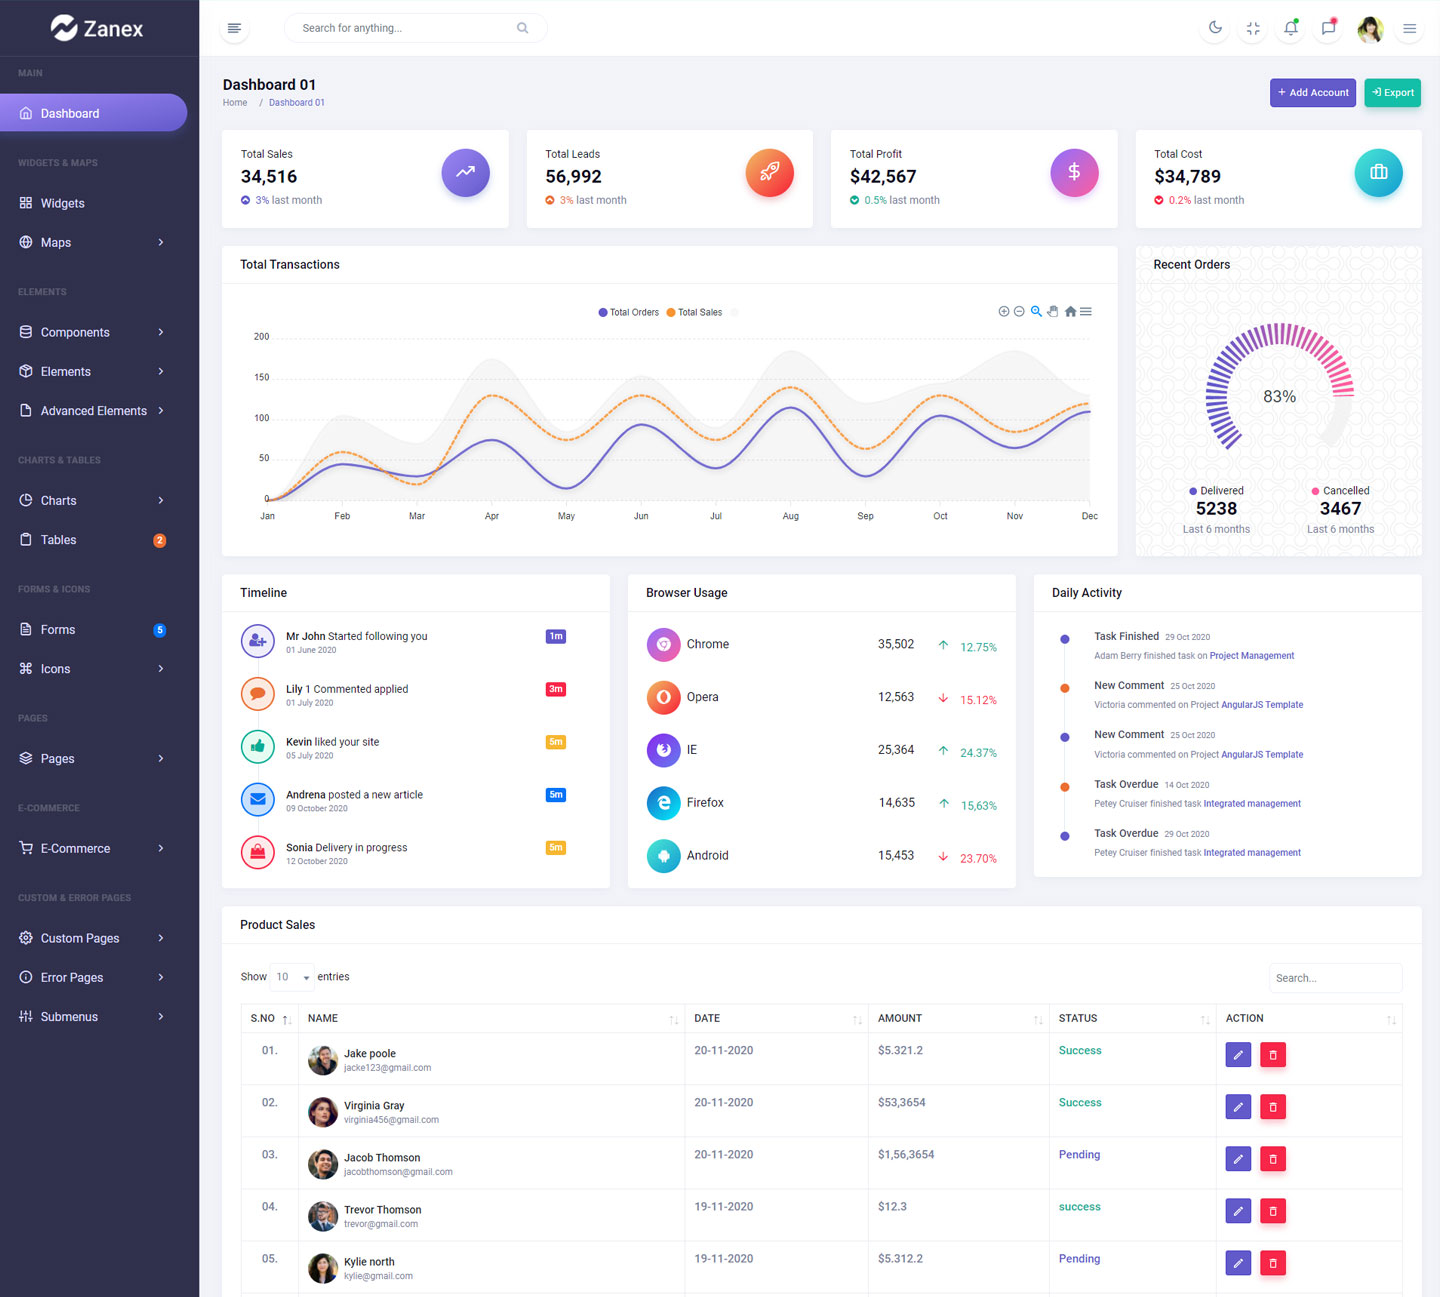Image resolution: width=1440 pixels, height=1297 pixels.
Task: Open Widgets in the sidebar
Action: pos(62,203)
